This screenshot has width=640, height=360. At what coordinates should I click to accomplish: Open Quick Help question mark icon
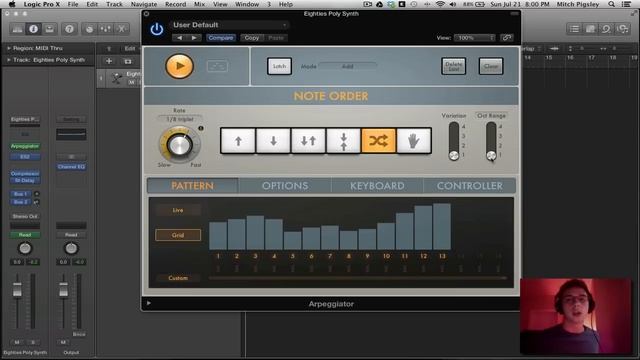(x=69, y=29)
